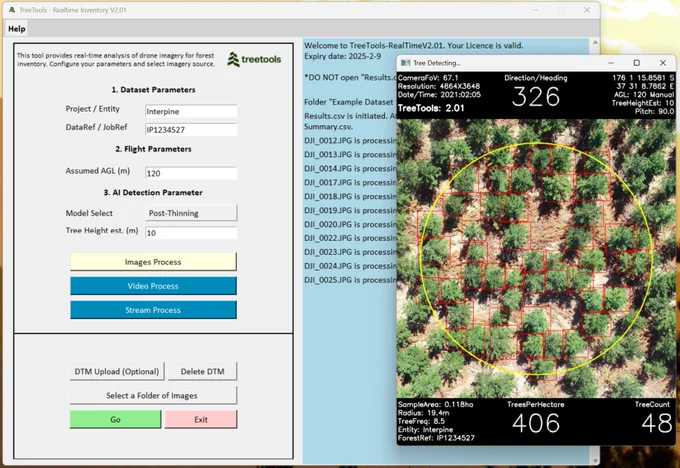Screen dimensions: 680x468
Task: Click the 'Radius: 19.4m' text
Action: tap(423, 412)
